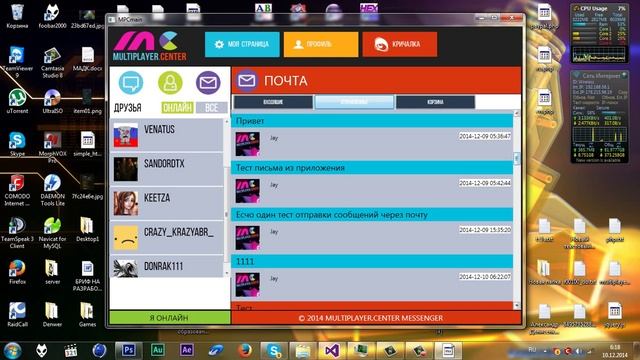Switch to the Входящие mail tab
The height and width of the screenshot is (360, 640).
pyautogui.click(x=273, y=102)
